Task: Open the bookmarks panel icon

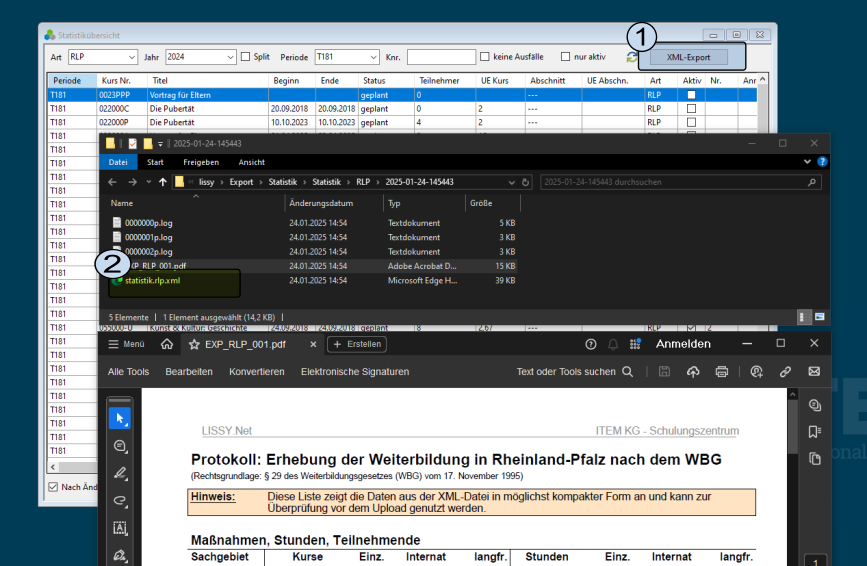Action: [814, 432]
